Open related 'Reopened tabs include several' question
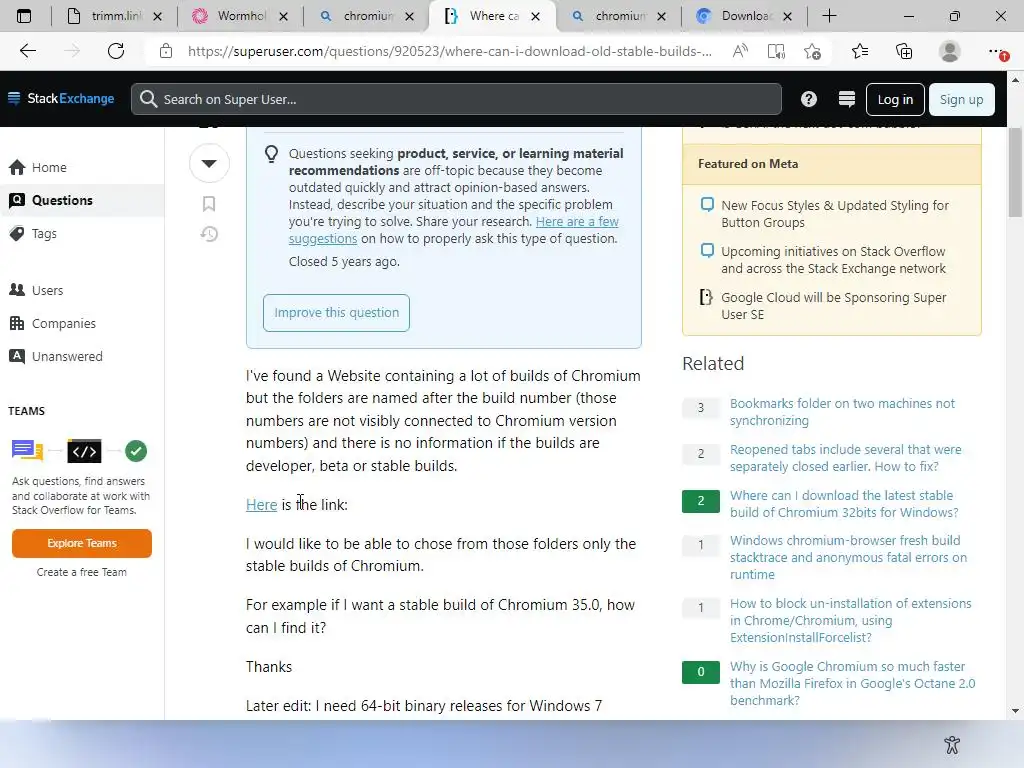Screen dimensions: 1024x768 [x=845, y=458]
